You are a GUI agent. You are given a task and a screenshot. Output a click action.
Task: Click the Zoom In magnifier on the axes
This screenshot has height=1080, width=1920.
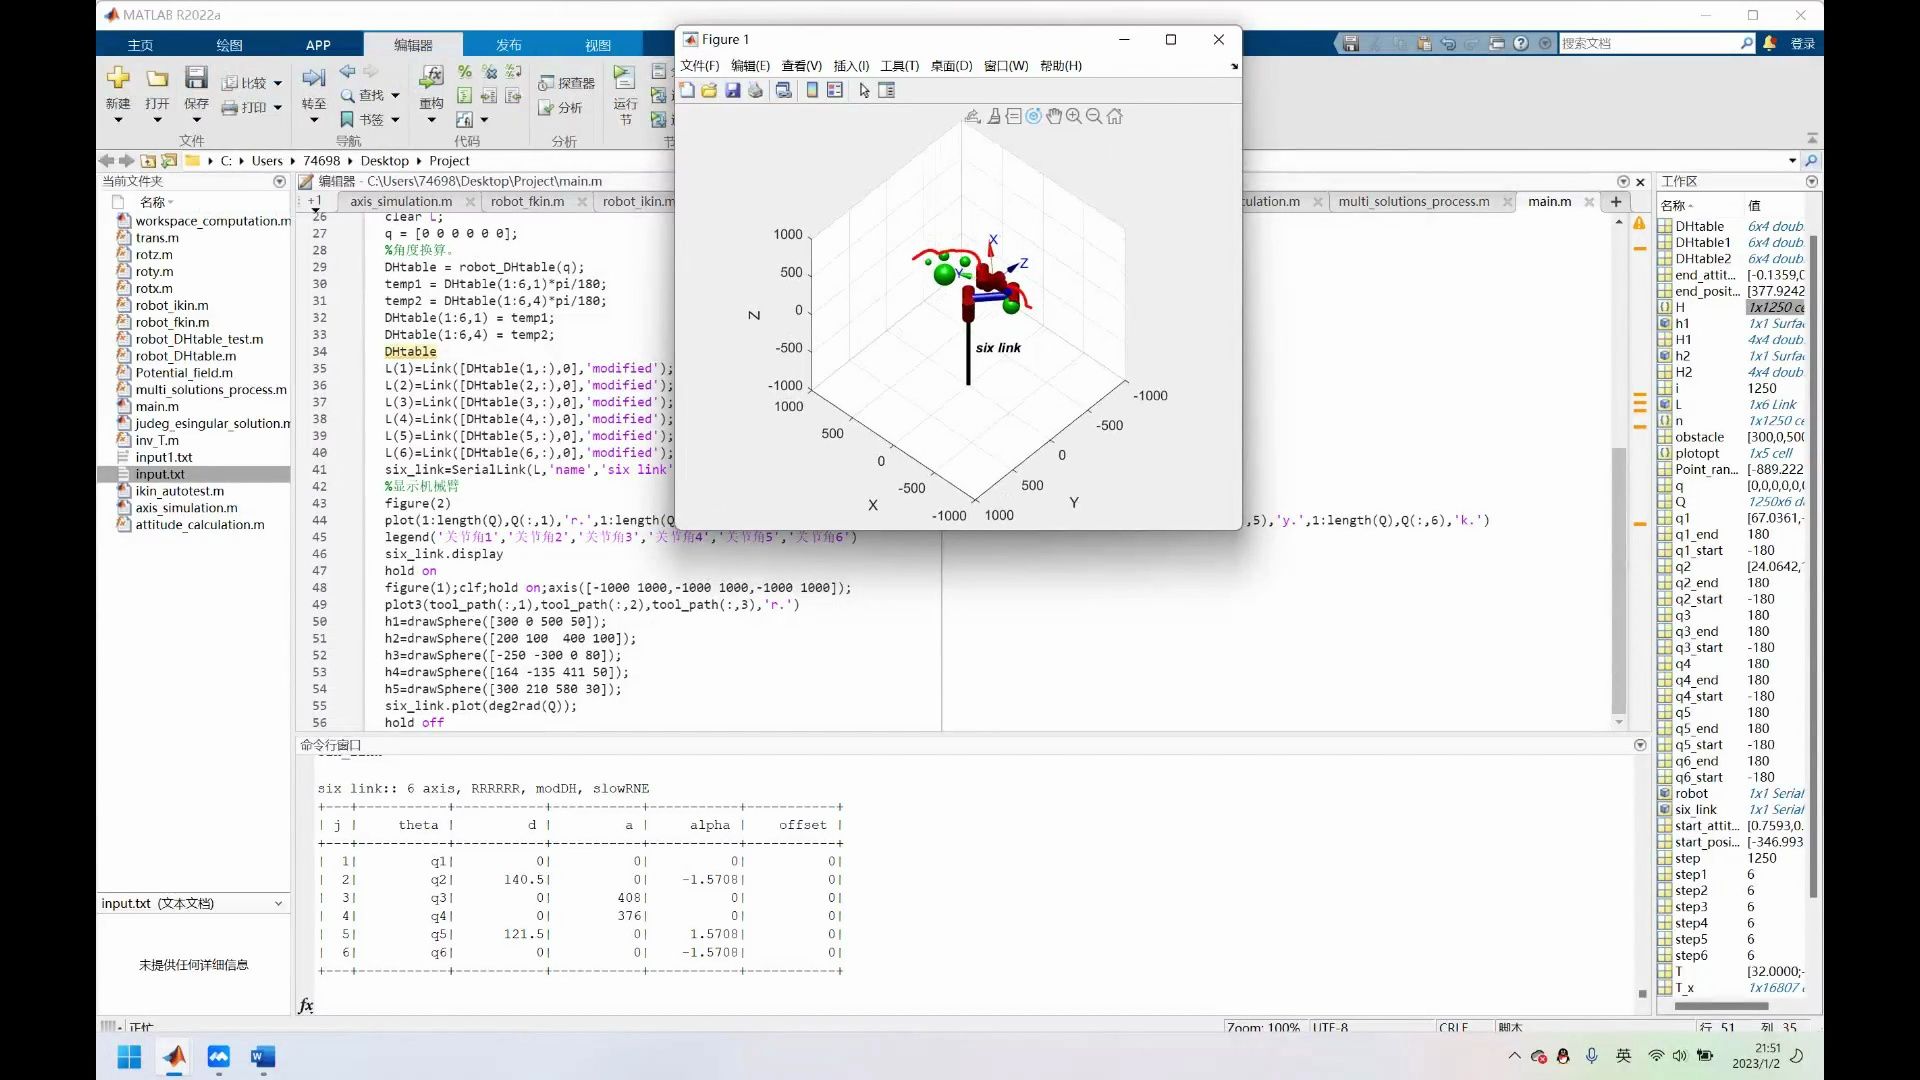coord(1074,116)
